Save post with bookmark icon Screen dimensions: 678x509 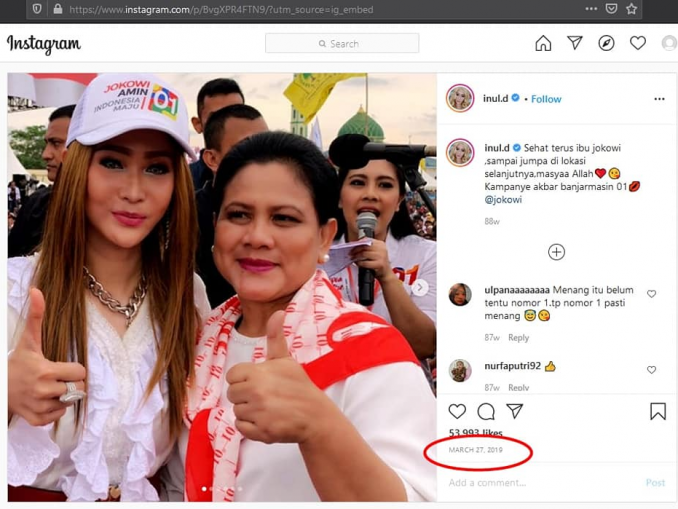658,411
